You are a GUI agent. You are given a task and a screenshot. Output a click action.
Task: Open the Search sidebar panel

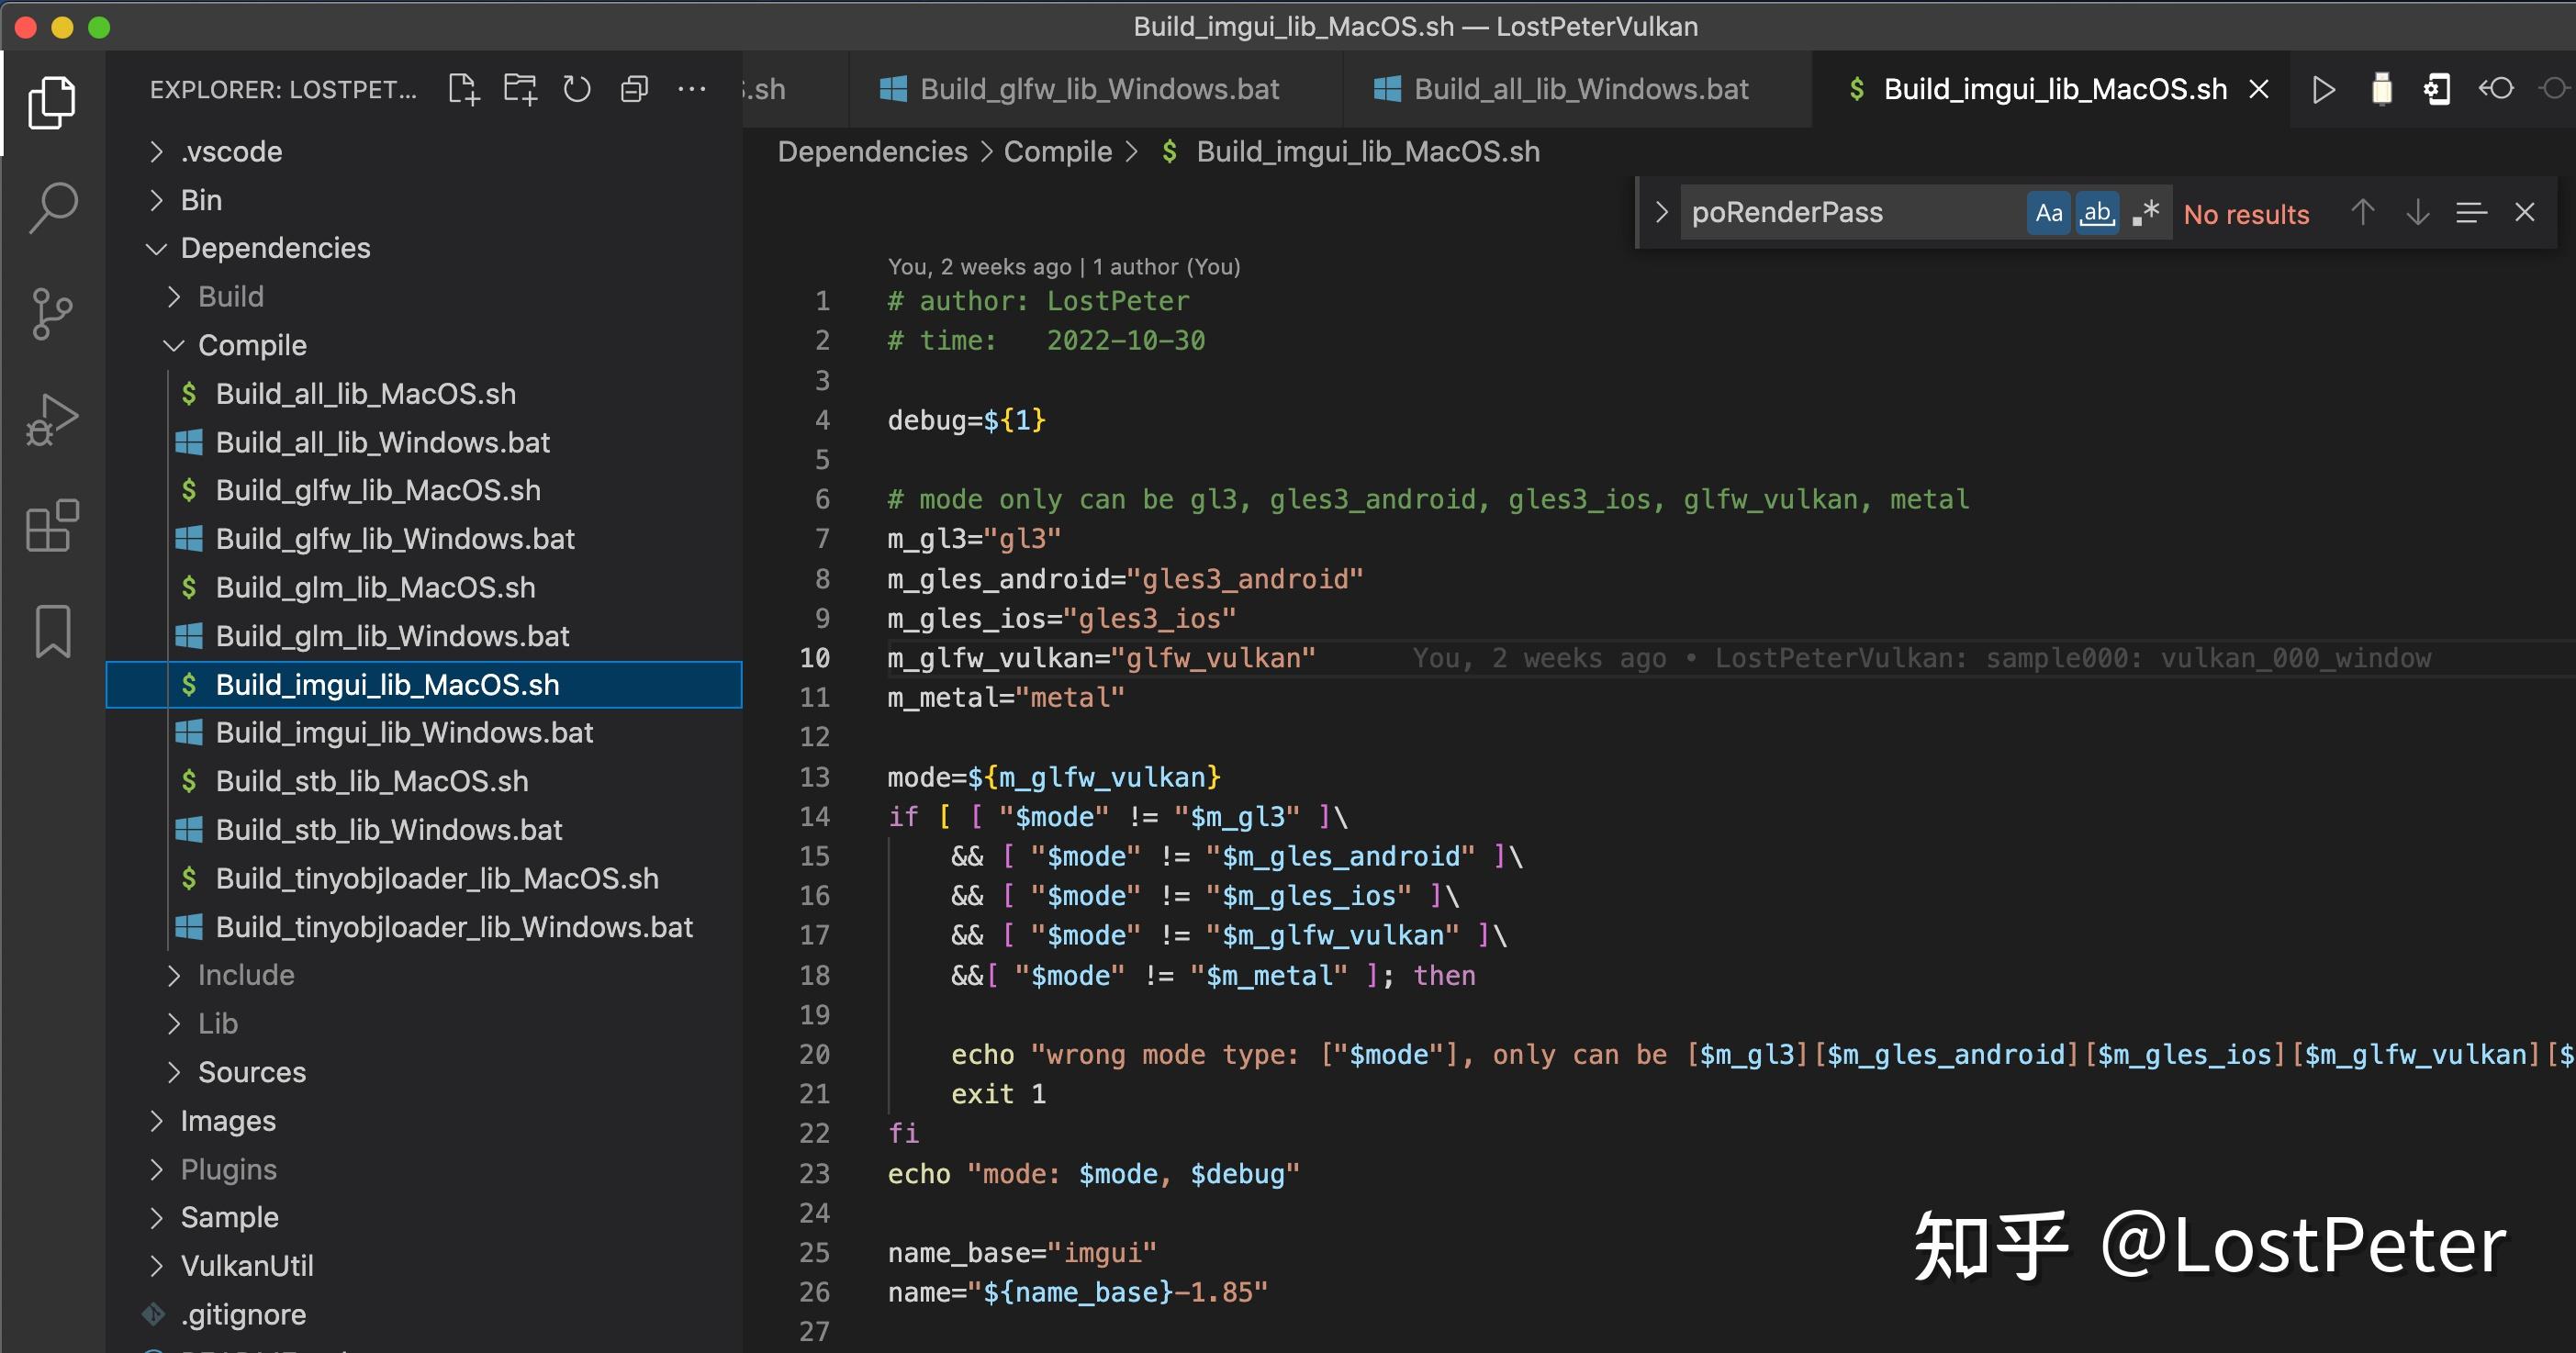tap(51, 207)
